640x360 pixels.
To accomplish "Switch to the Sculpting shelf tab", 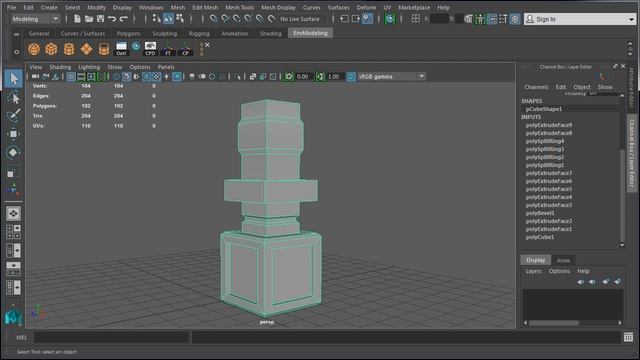I will pyautogui.click(x=164, y=33).
